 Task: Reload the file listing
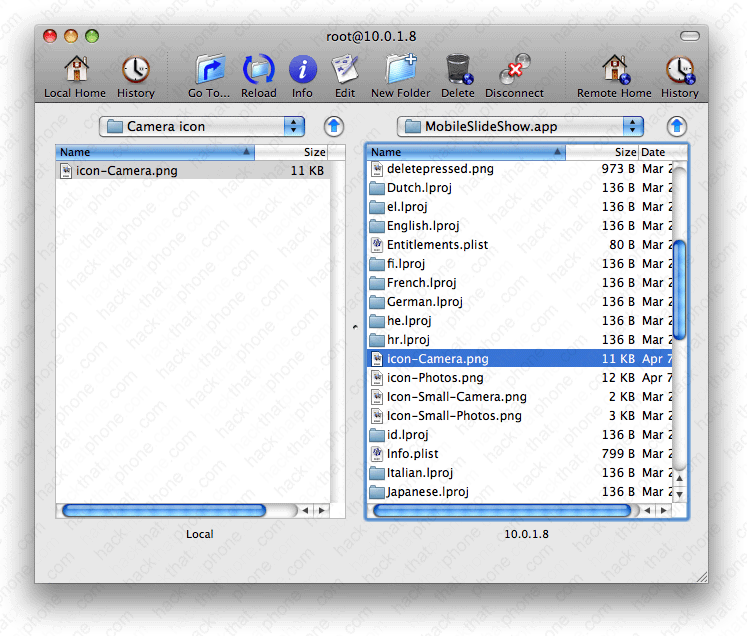259,70
